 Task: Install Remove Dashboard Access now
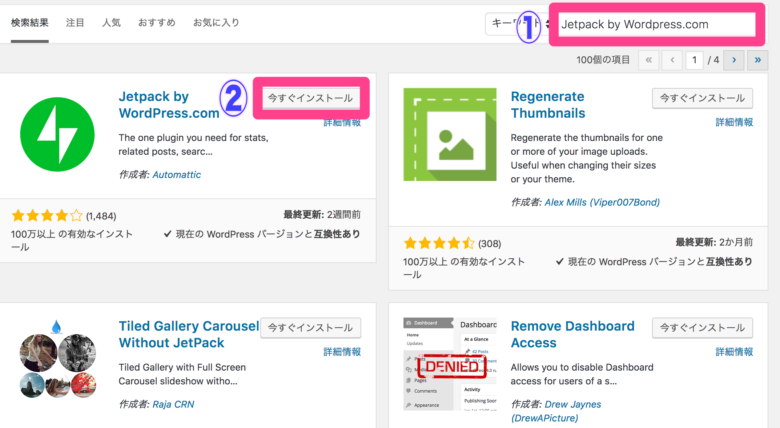pos(702,328)
